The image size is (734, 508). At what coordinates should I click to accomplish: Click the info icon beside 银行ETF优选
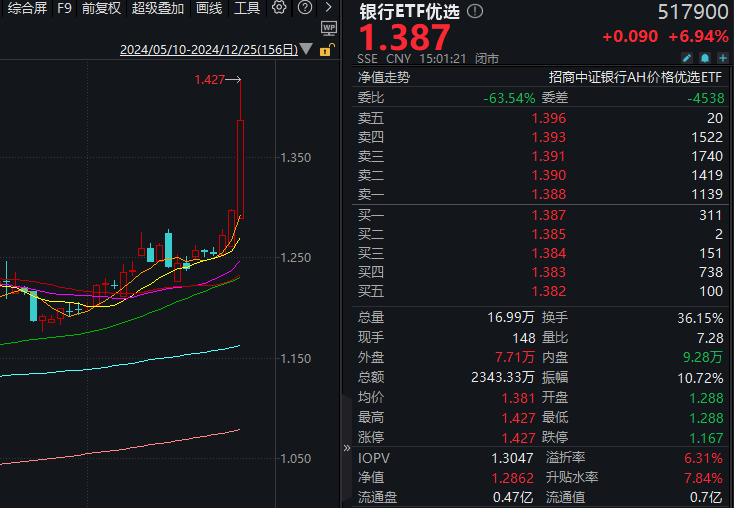point(474,12)
